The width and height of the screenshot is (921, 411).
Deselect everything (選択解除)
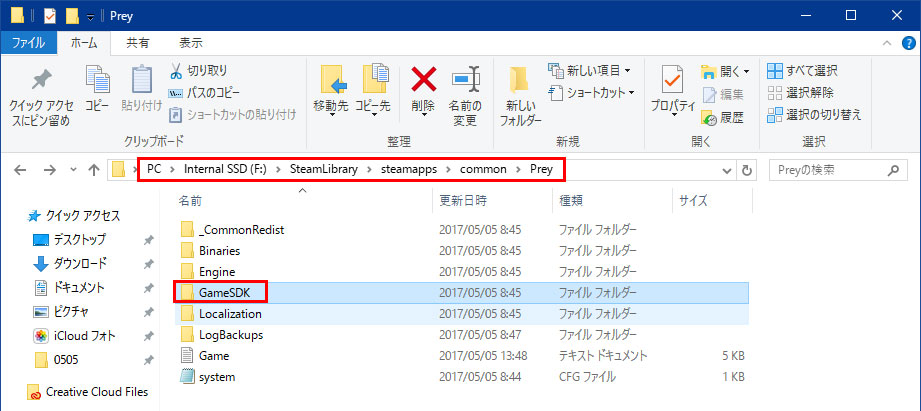800,93
